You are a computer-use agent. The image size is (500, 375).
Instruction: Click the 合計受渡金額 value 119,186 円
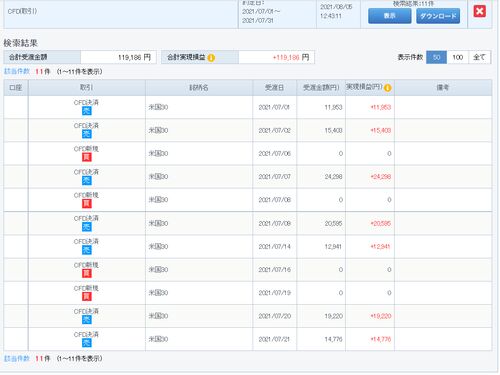(x=134, y=57)
